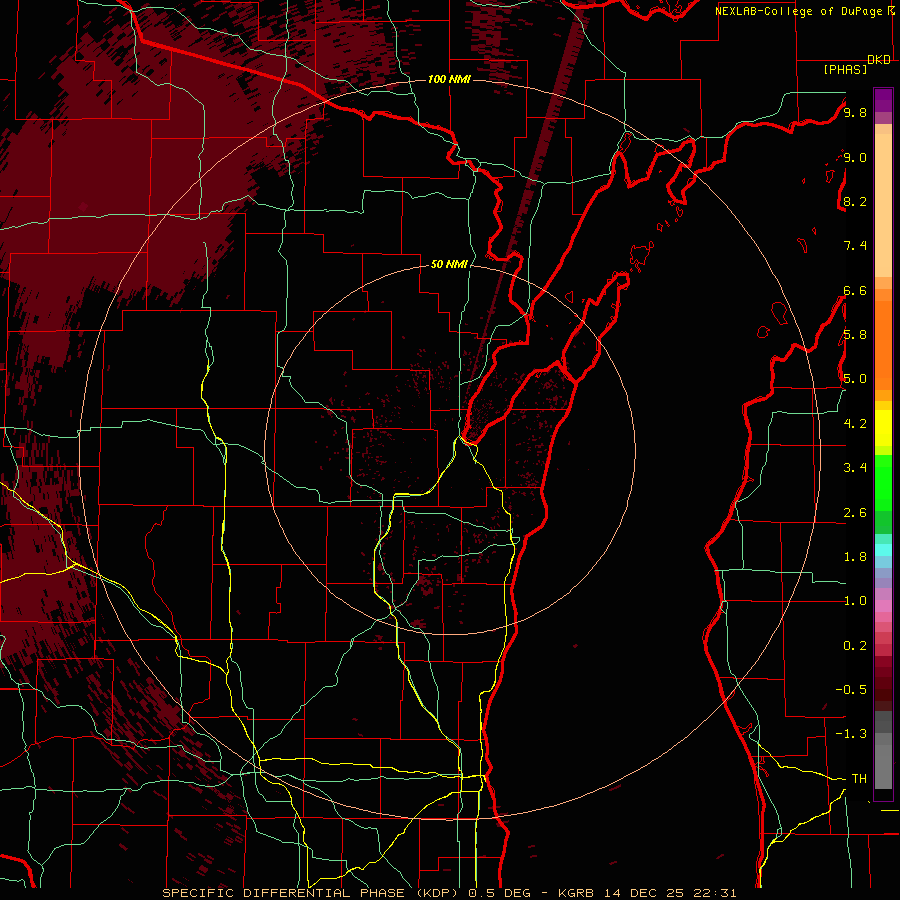900x900 pixels.
Task: Click the NEXLAB-College of DuPage credit text
Action: (x=798, y=11)
